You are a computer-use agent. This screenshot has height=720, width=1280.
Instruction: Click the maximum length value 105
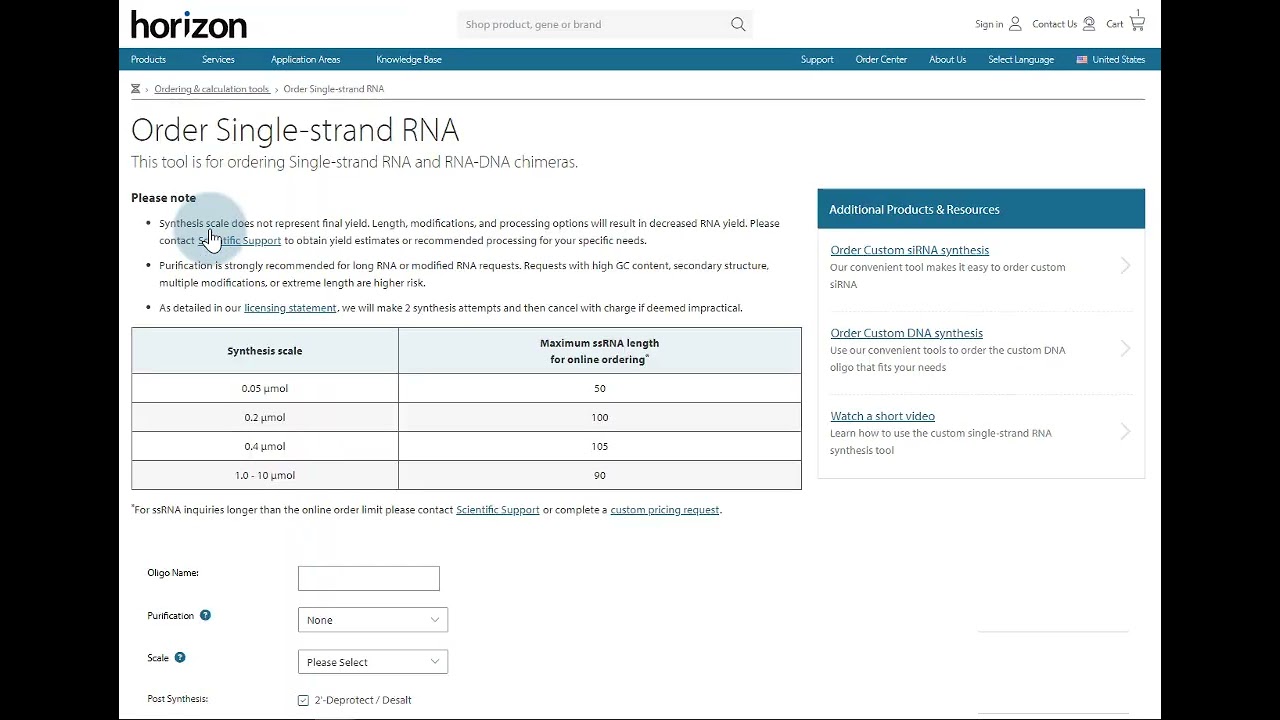(x=600, y=446)
